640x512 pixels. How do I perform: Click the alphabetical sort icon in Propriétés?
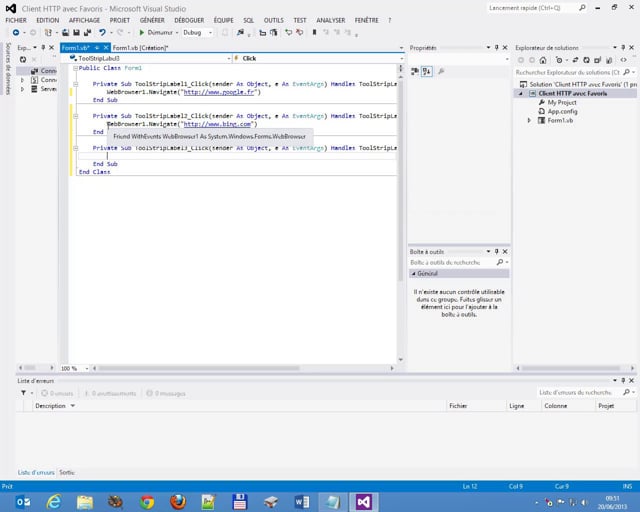coord(427,71)
